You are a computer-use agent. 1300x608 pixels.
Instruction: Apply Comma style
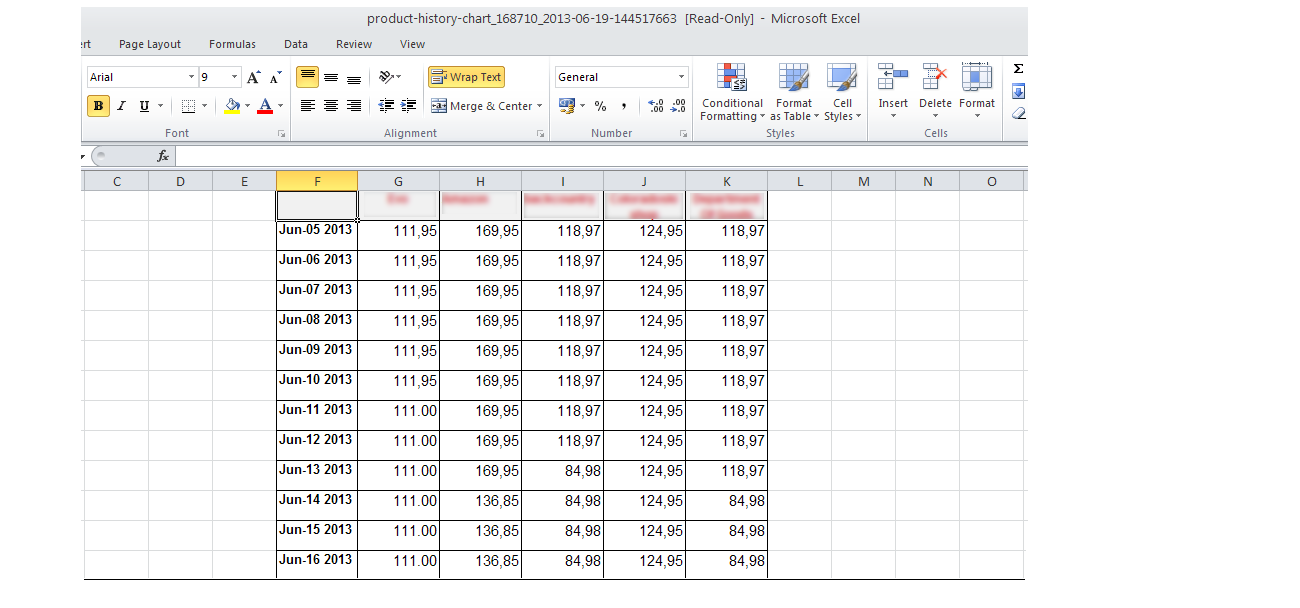(624, 106)
